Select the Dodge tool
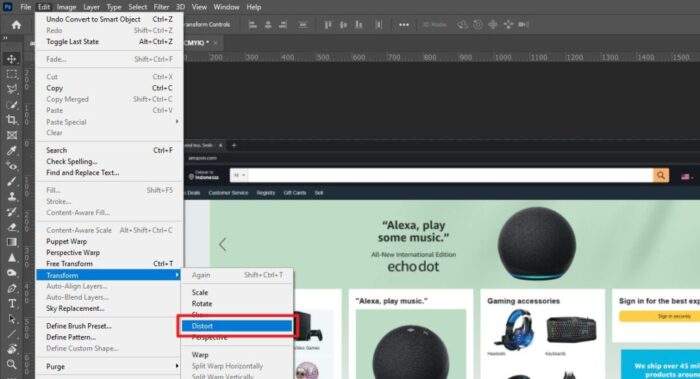Screen dimensions: 700x379 [x=12, y=273]
